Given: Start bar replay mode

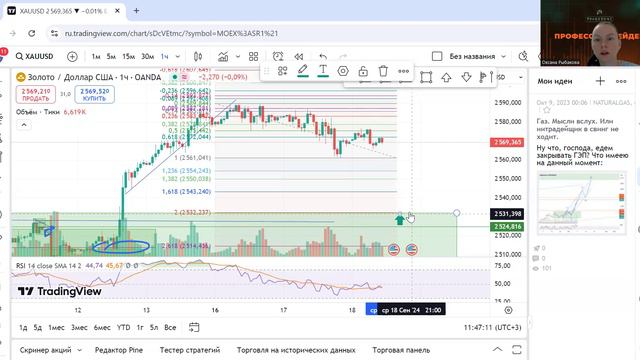Looking at the screenshot, I should [299, 56].
